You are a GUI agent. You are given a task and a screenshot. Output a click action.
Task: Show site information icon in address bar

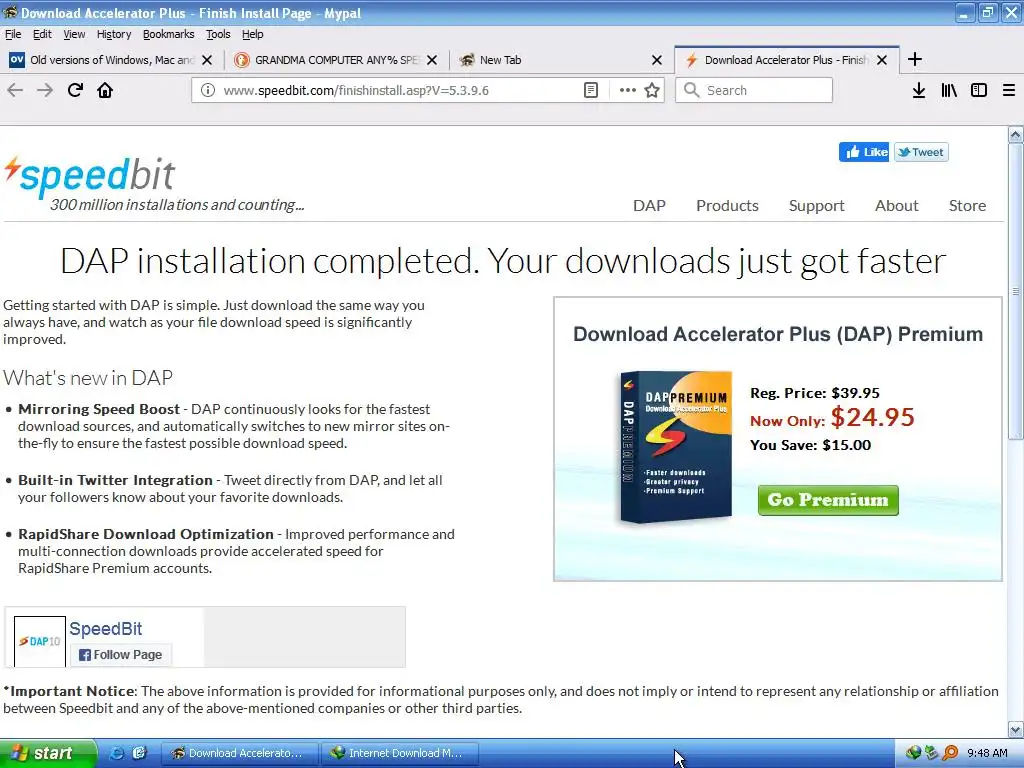click(x=208, y=90)
